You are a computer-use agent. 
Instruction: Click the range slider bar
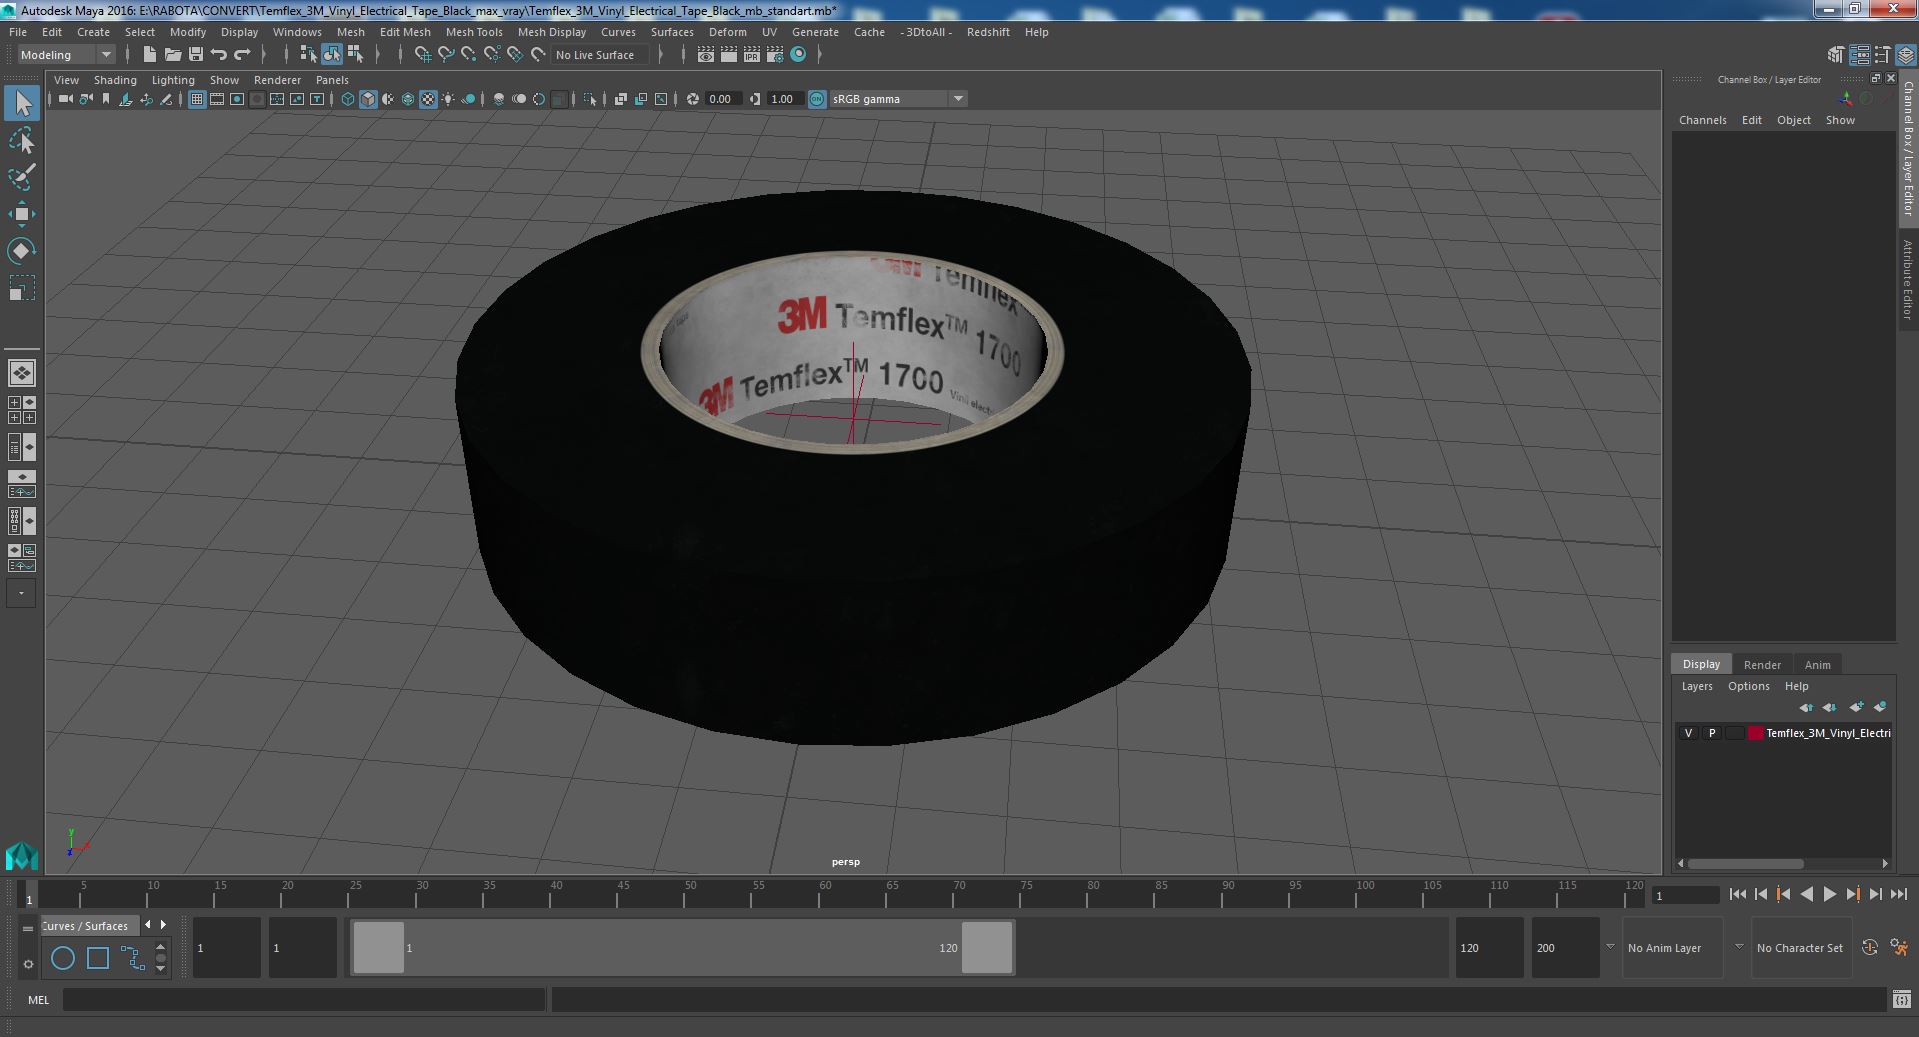682,947
